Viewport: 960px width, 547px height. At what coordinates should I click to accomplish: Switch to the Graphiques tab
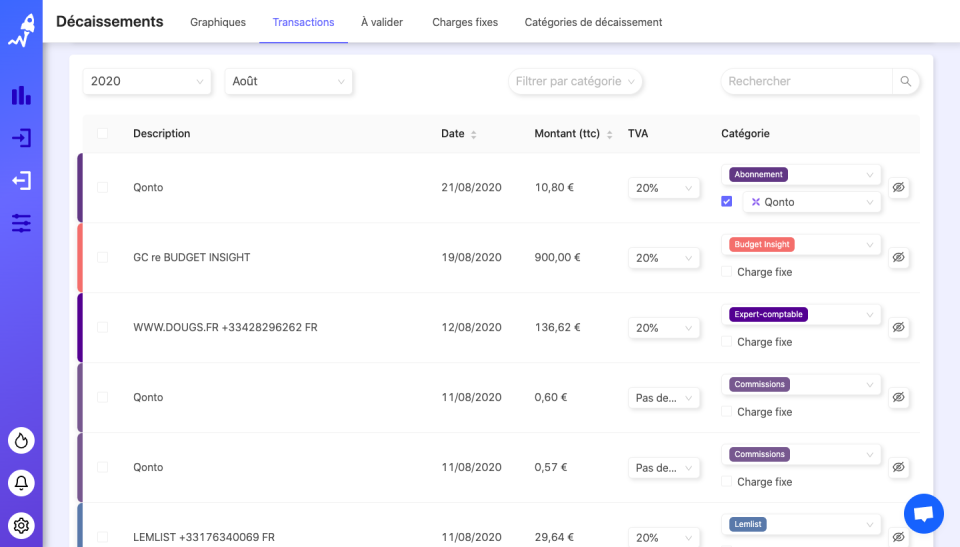pos(218,22)
